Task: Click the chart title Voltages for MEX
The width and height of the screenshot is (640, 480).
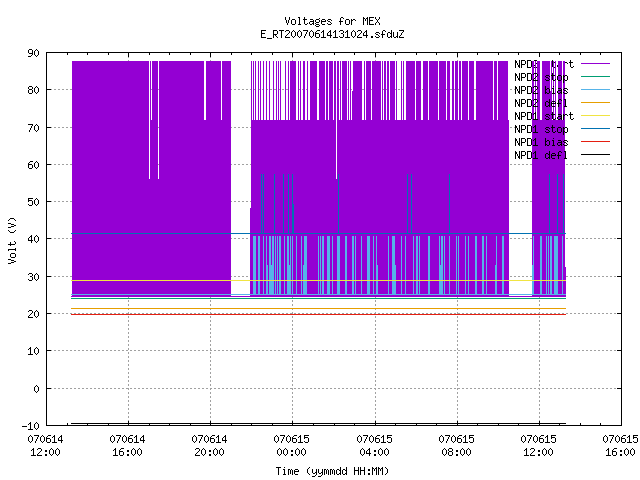Action: (x=332, y=21)
